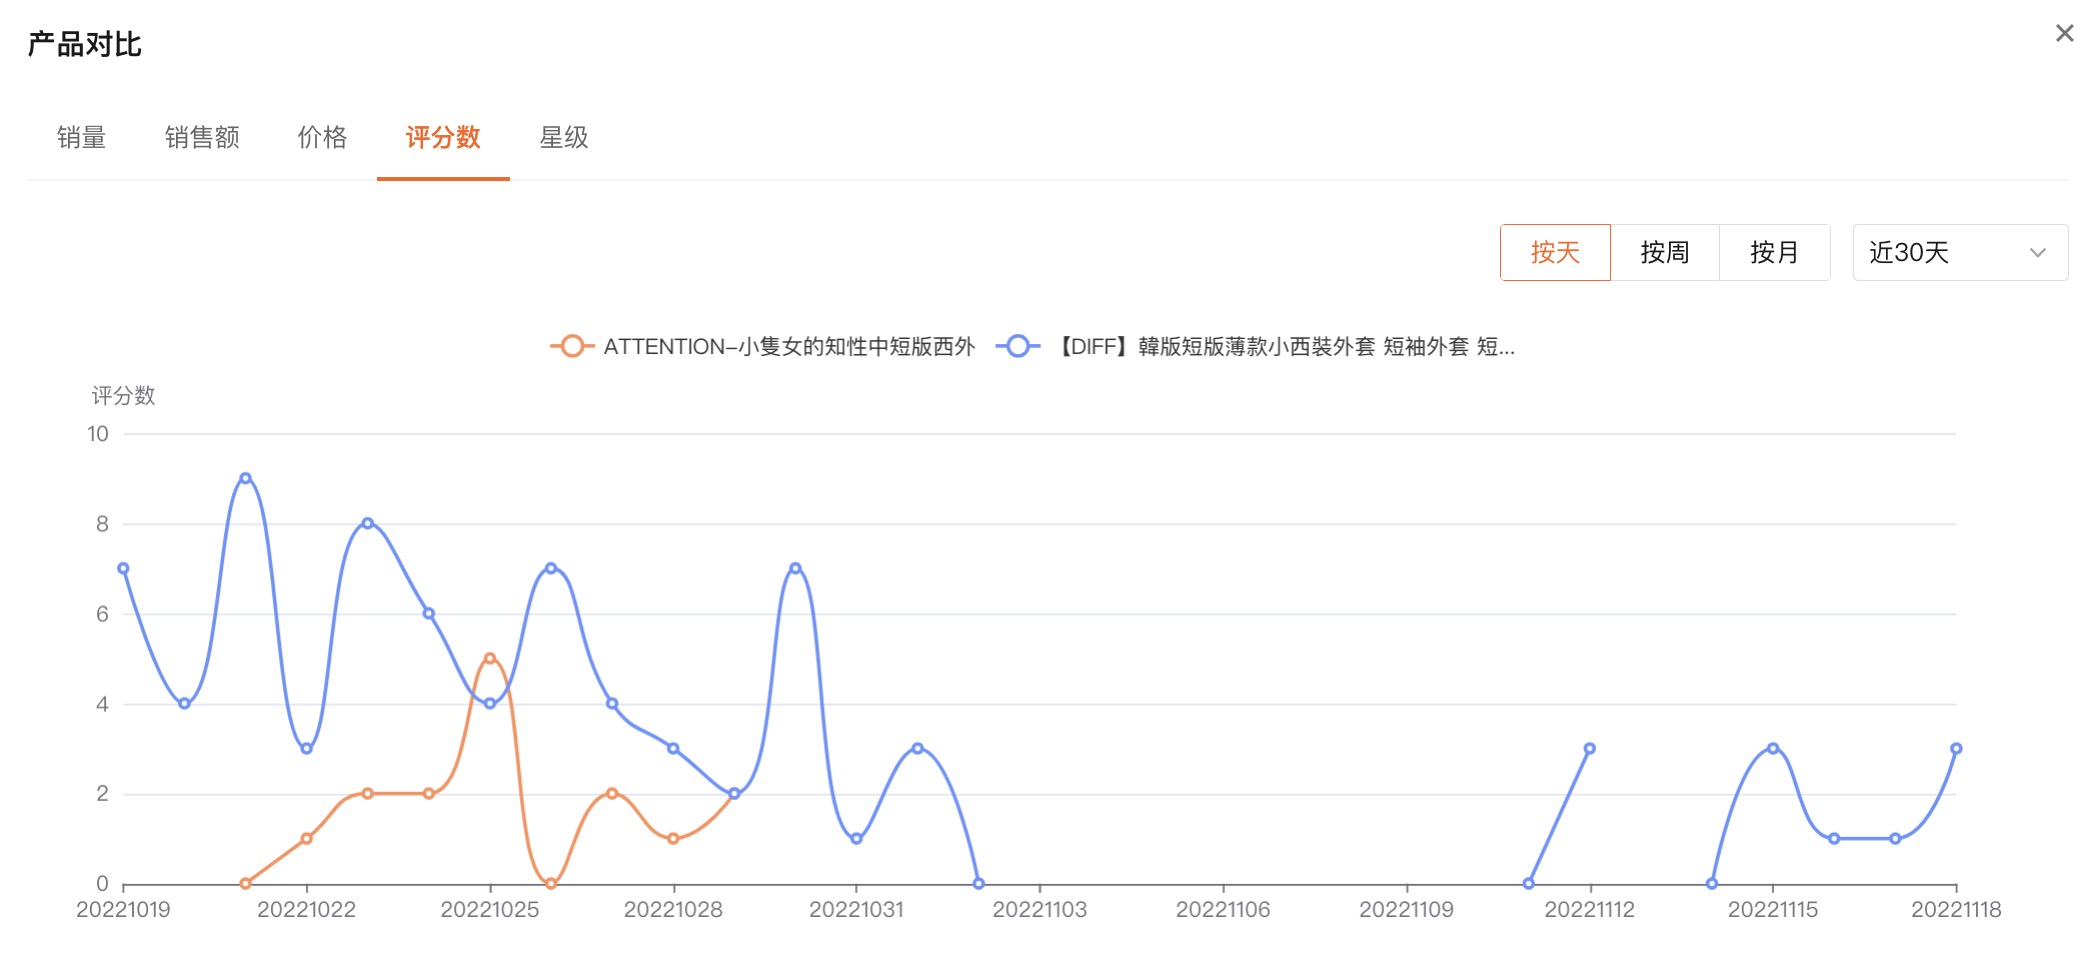
Task: Click the orange peak point at 20221025
Action: coord(490,658)
